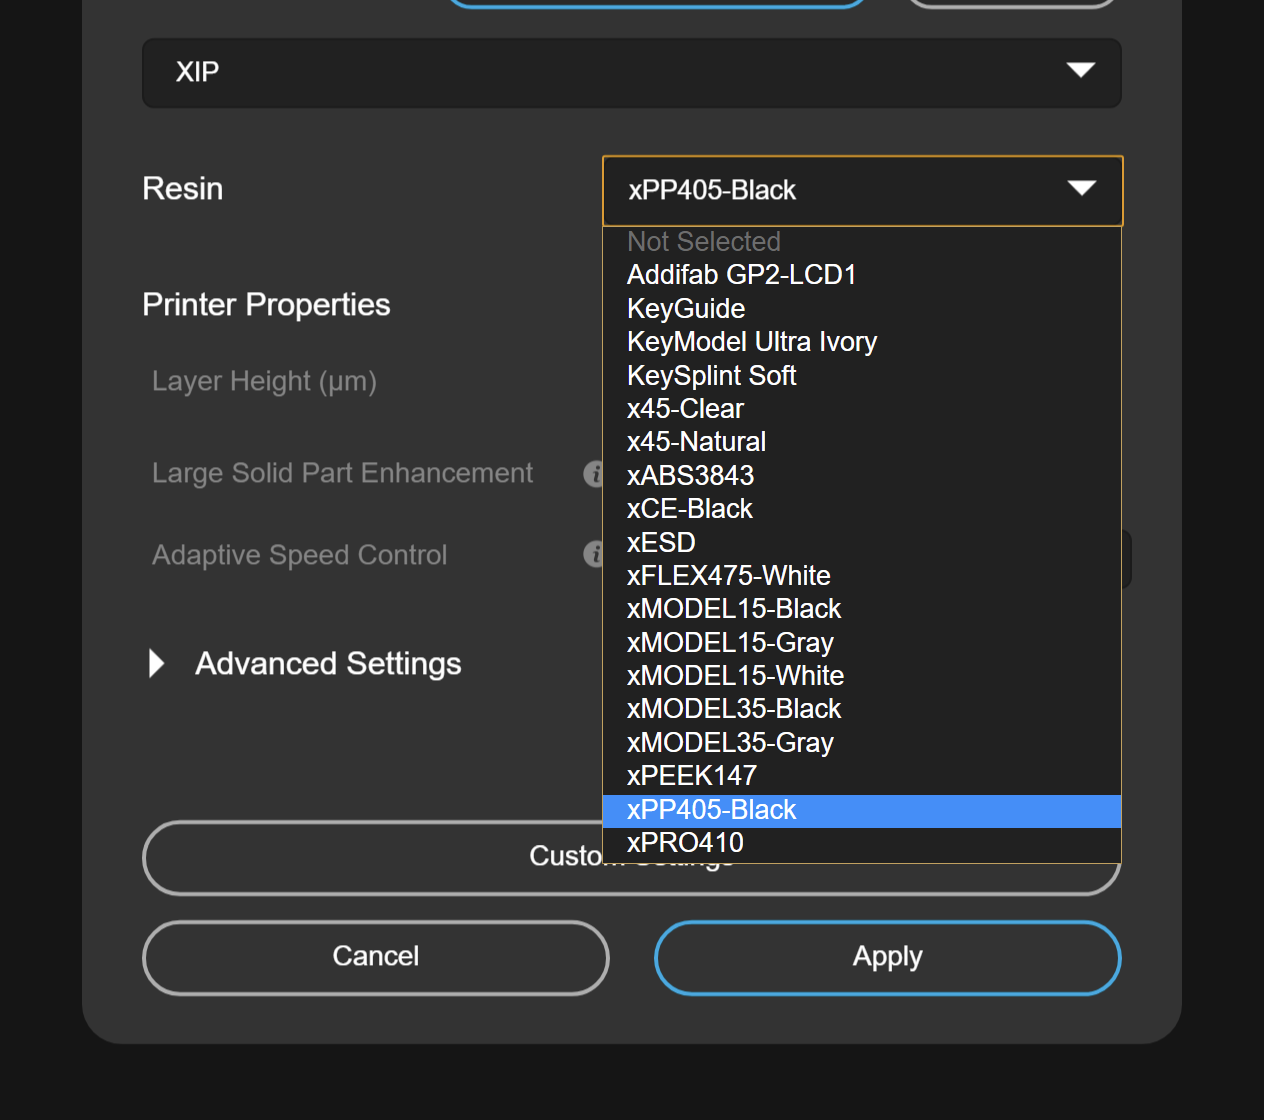Screen dimensions: 1264x1120
Task: Select KeyModel Ultra Ivory resin
Action: tap(862, 342)
